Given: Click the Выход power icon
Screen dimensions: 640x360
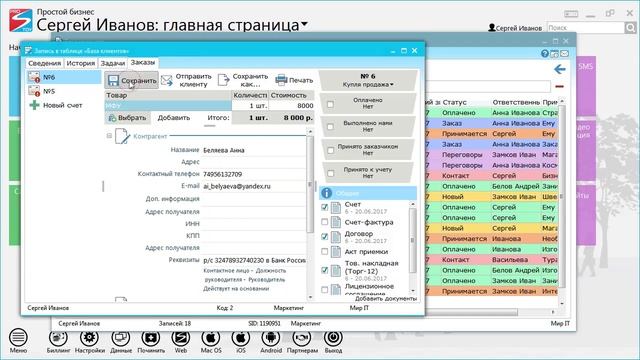Looking at the screenshot, I should click(333, 338).
